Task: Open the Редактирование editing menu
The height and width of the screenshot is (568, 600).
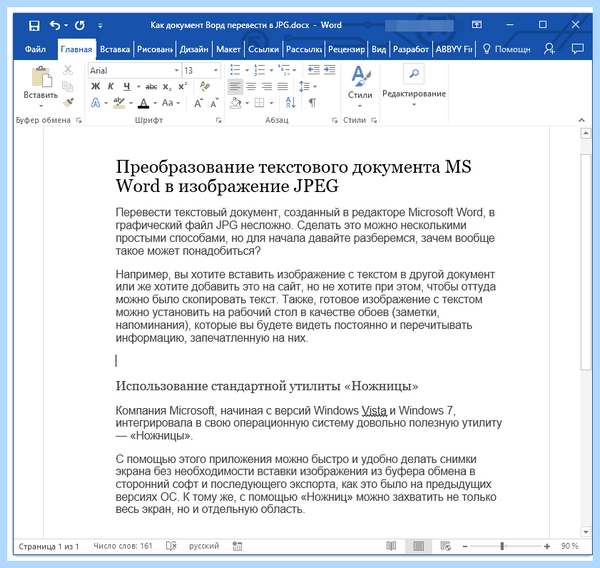Action: pyautogui.click(x=414, y=86)
